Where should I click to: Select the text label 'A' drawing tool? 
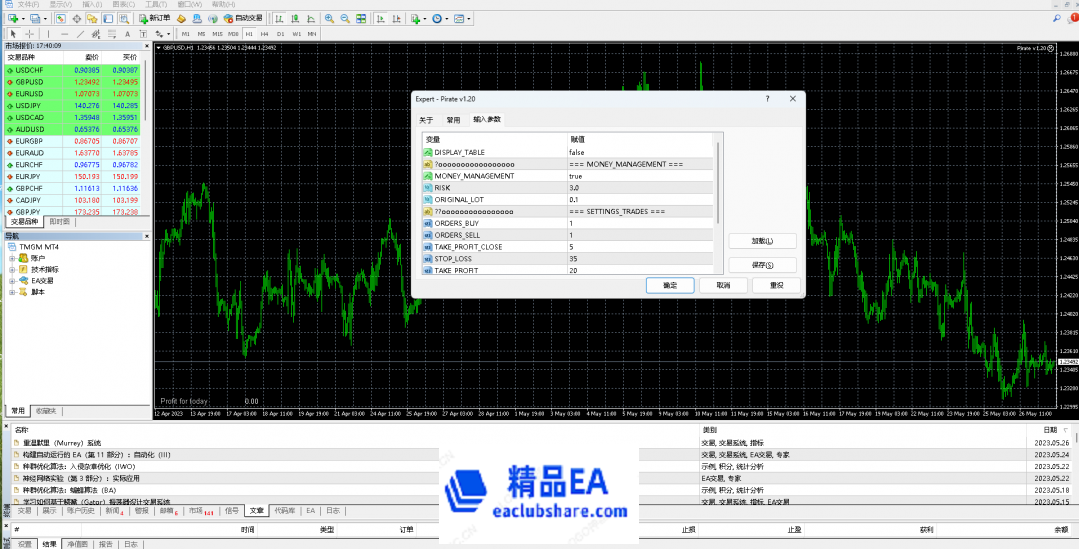click(x=129, y=33)
